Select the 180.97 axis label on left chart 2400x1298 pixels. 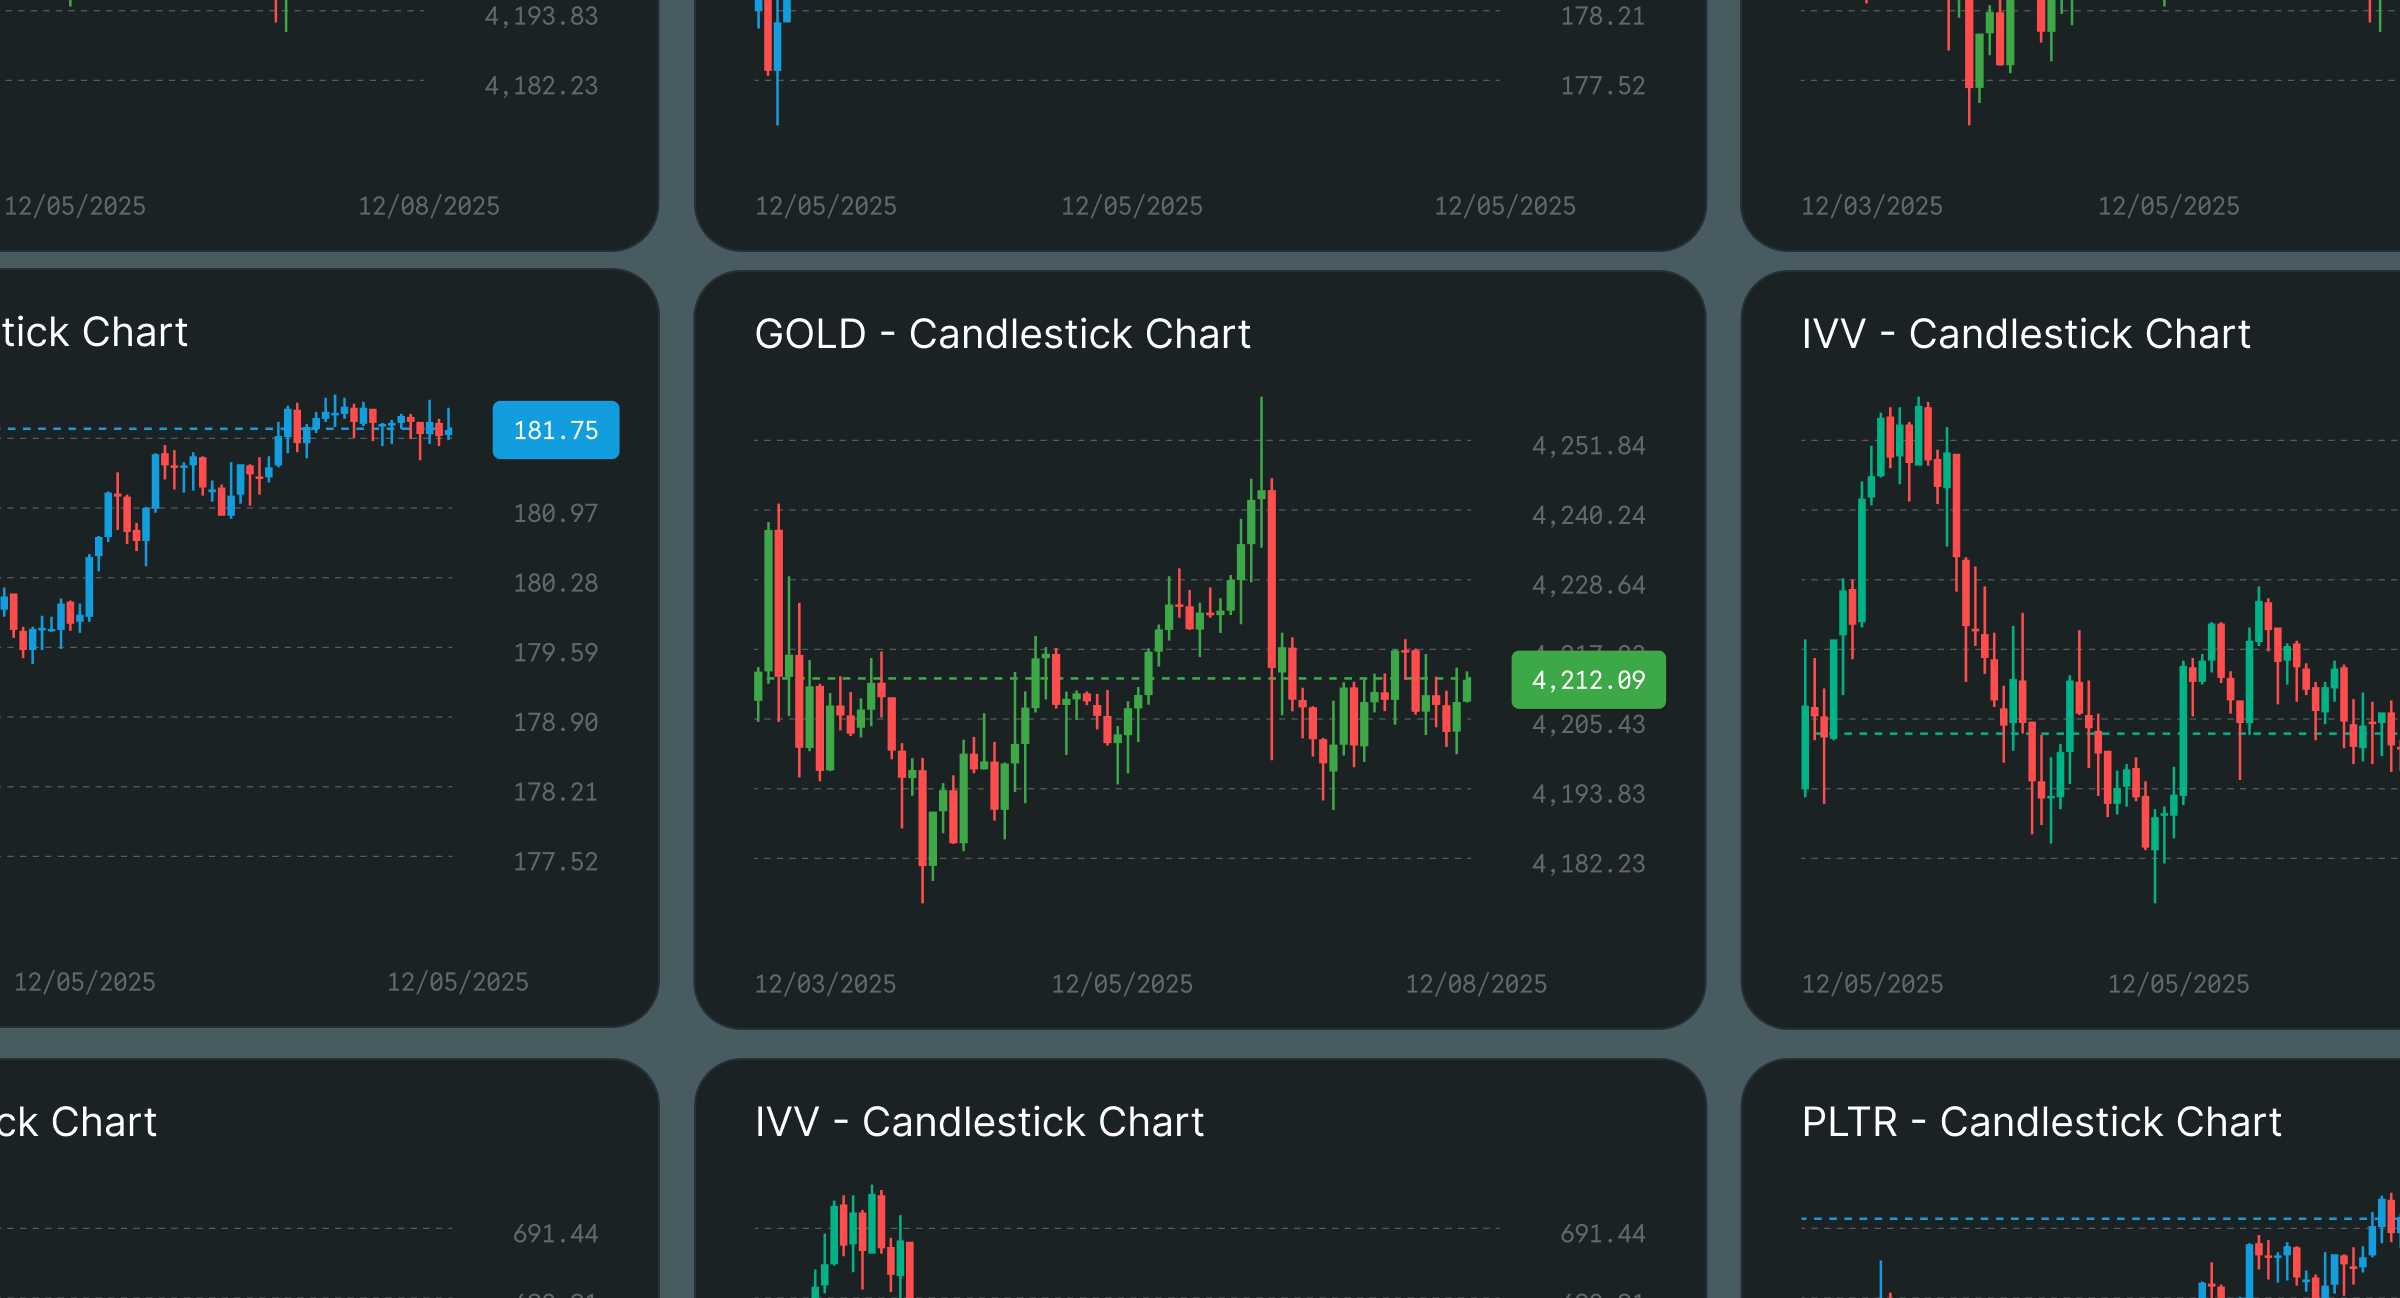[553, 513]
